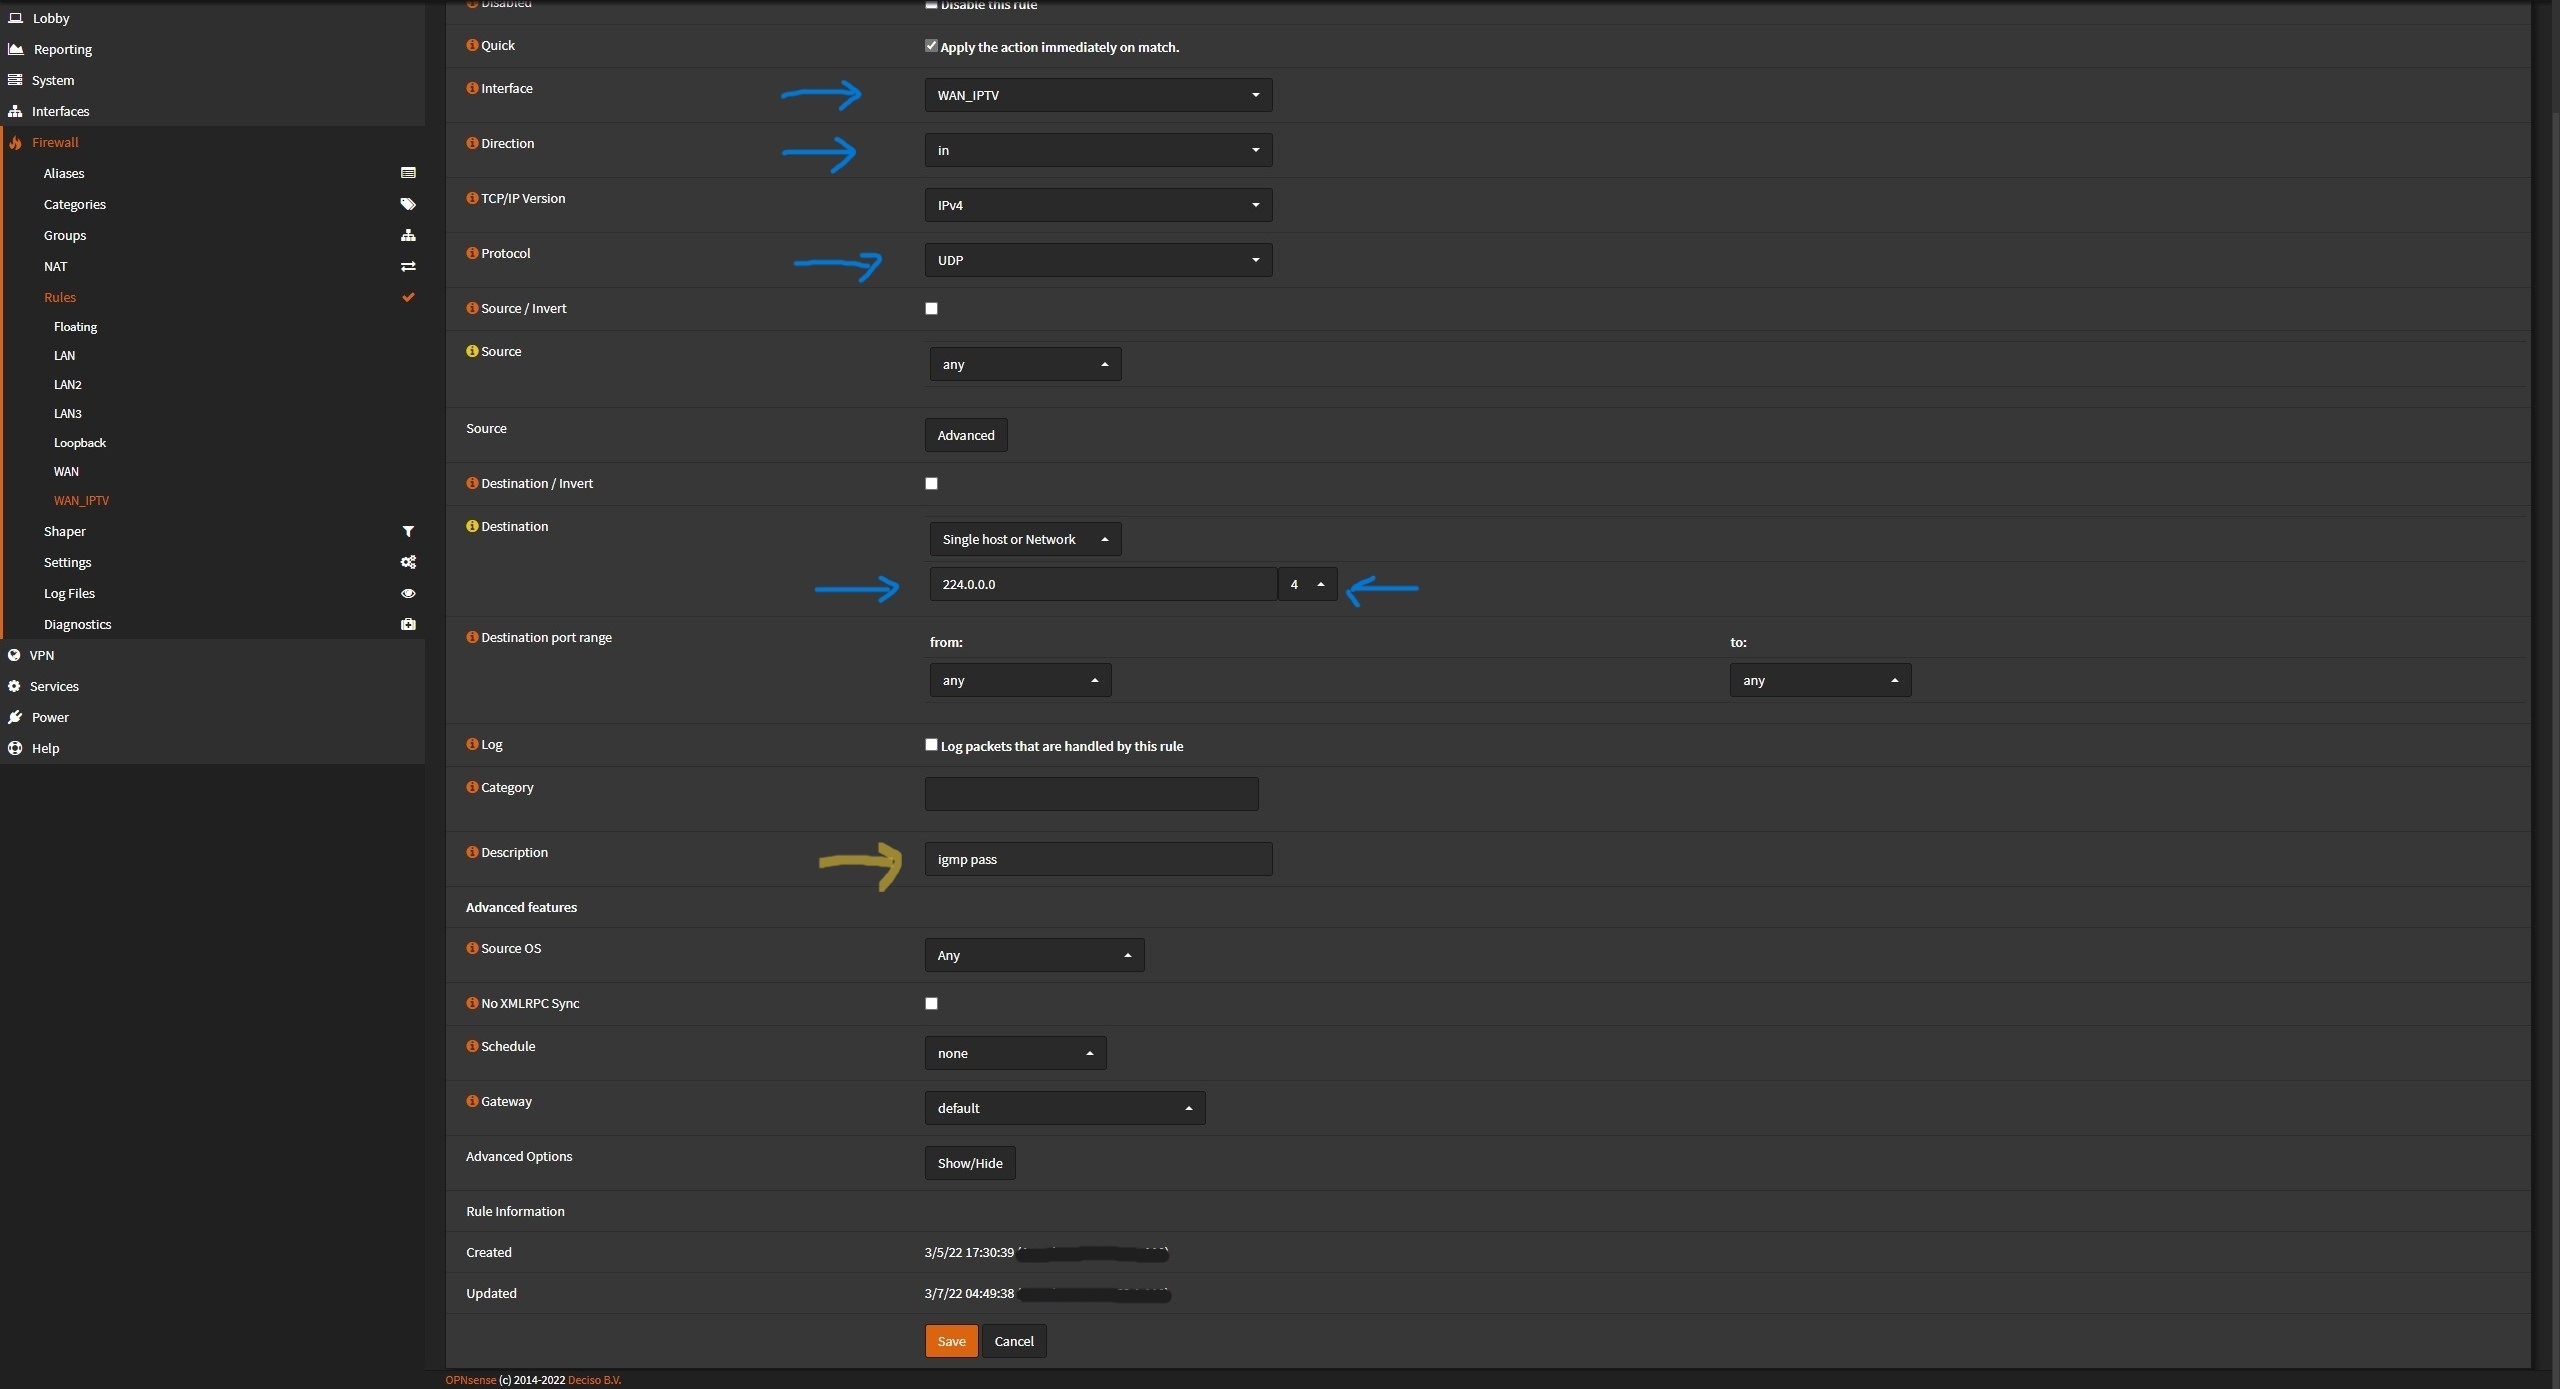The height and width of the screenshot is (1389, 2560).
Task: Click the orange Save button
Action: [951, 1341]
